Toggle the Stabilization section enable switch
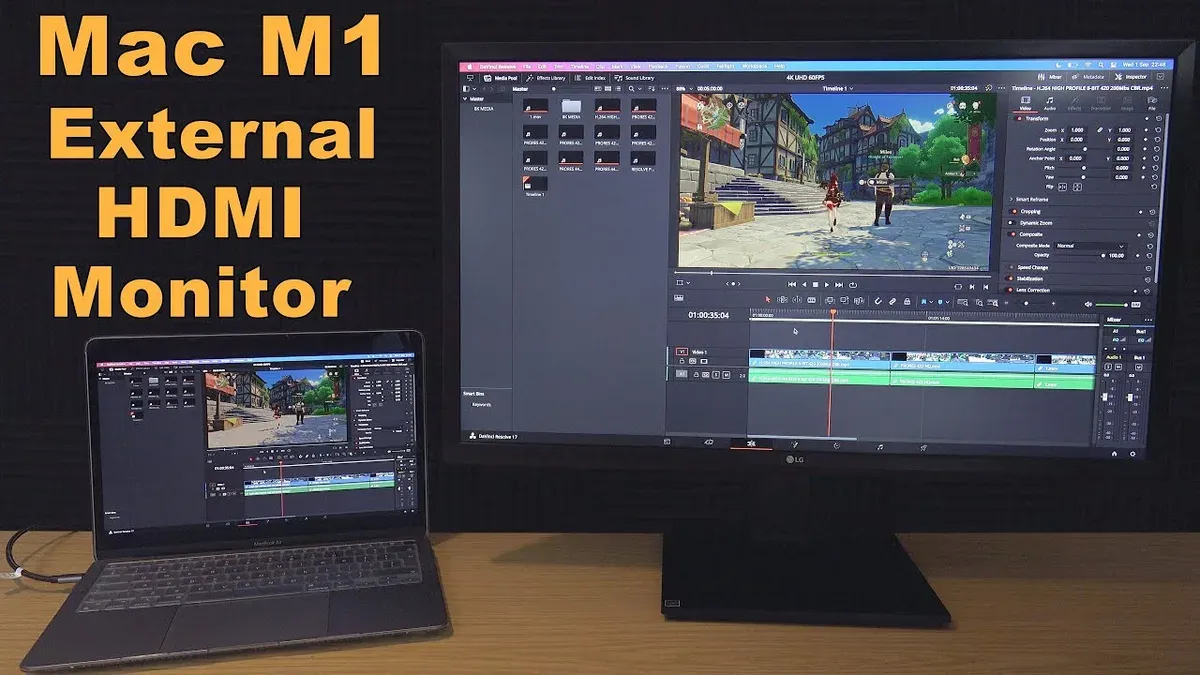The width and height of the screenshot is (1200, 675). 1009,279
